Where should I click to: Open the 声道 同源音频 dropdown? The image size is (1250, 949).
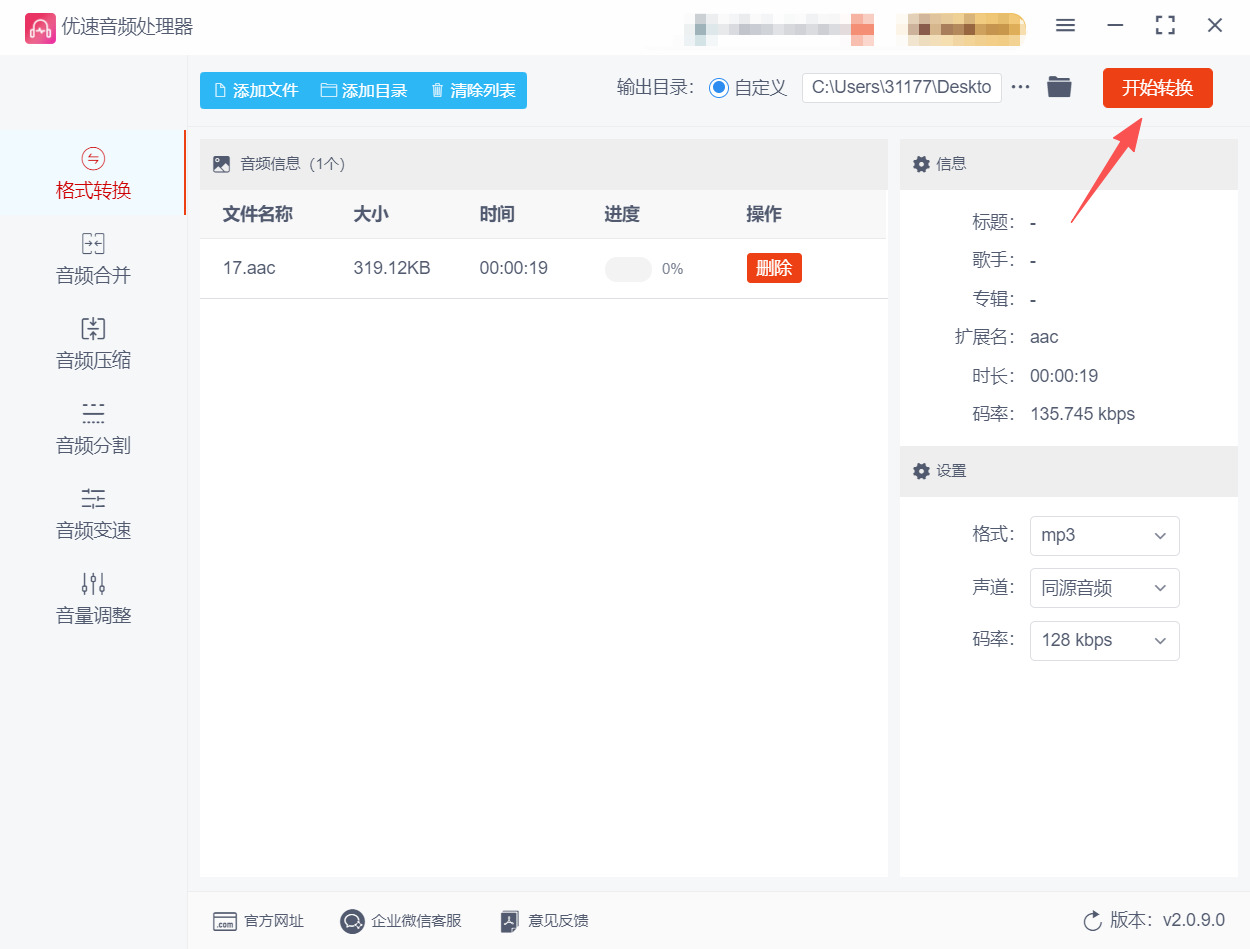pyautogui.click(x=1104, y=588)
